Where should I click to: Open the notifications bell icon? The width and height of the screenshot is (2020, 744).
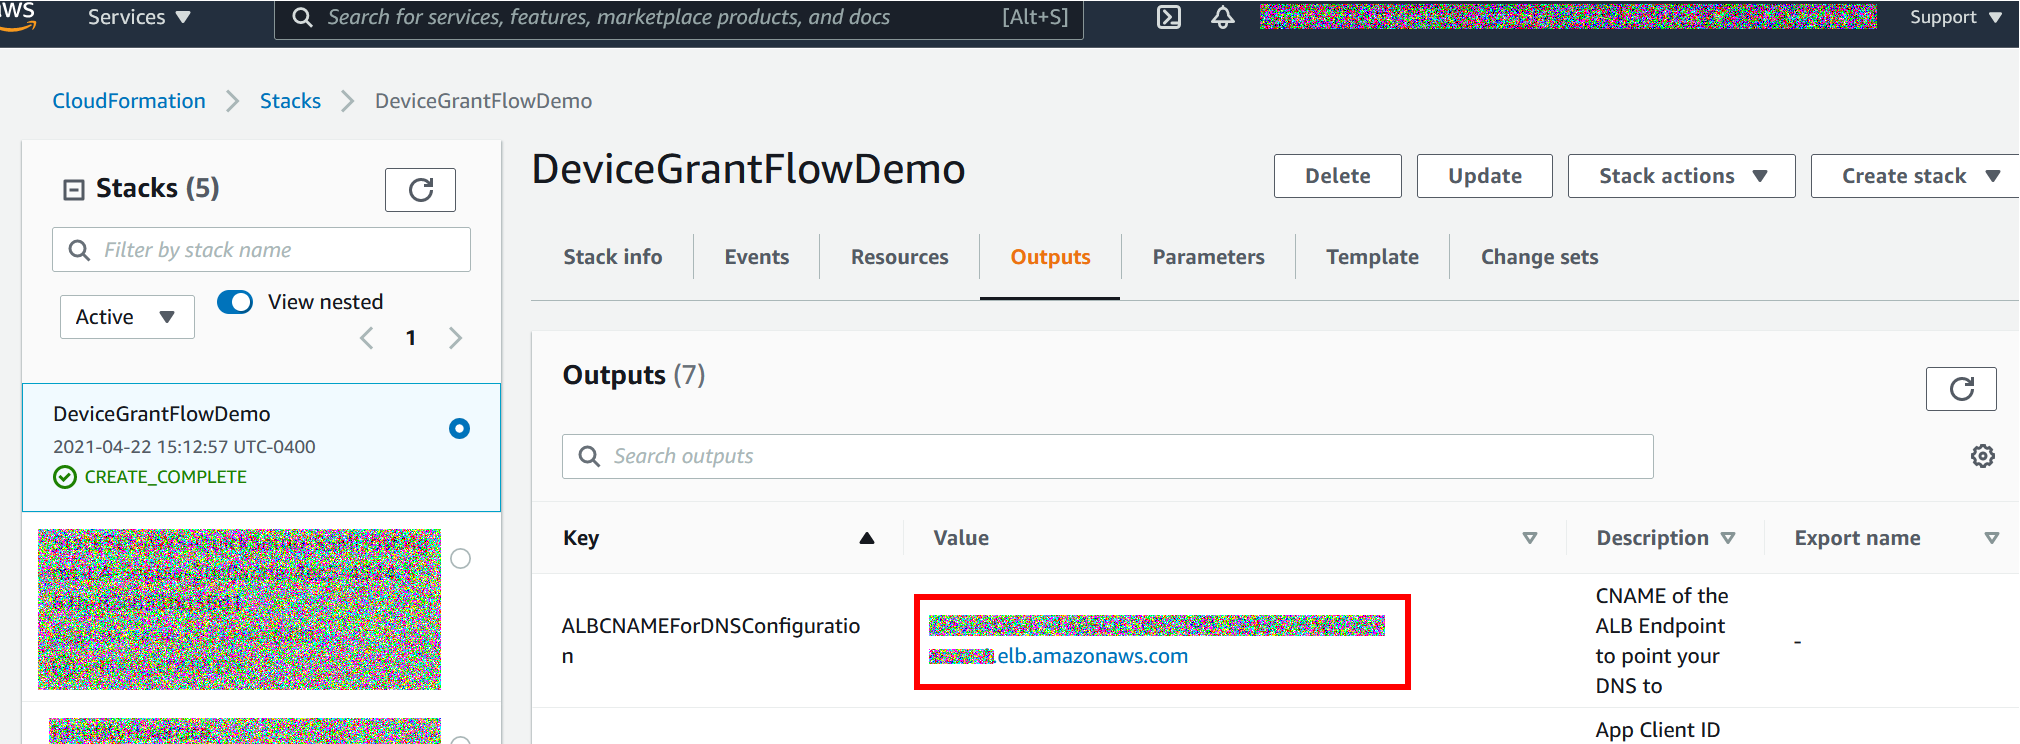(1222, 17)
